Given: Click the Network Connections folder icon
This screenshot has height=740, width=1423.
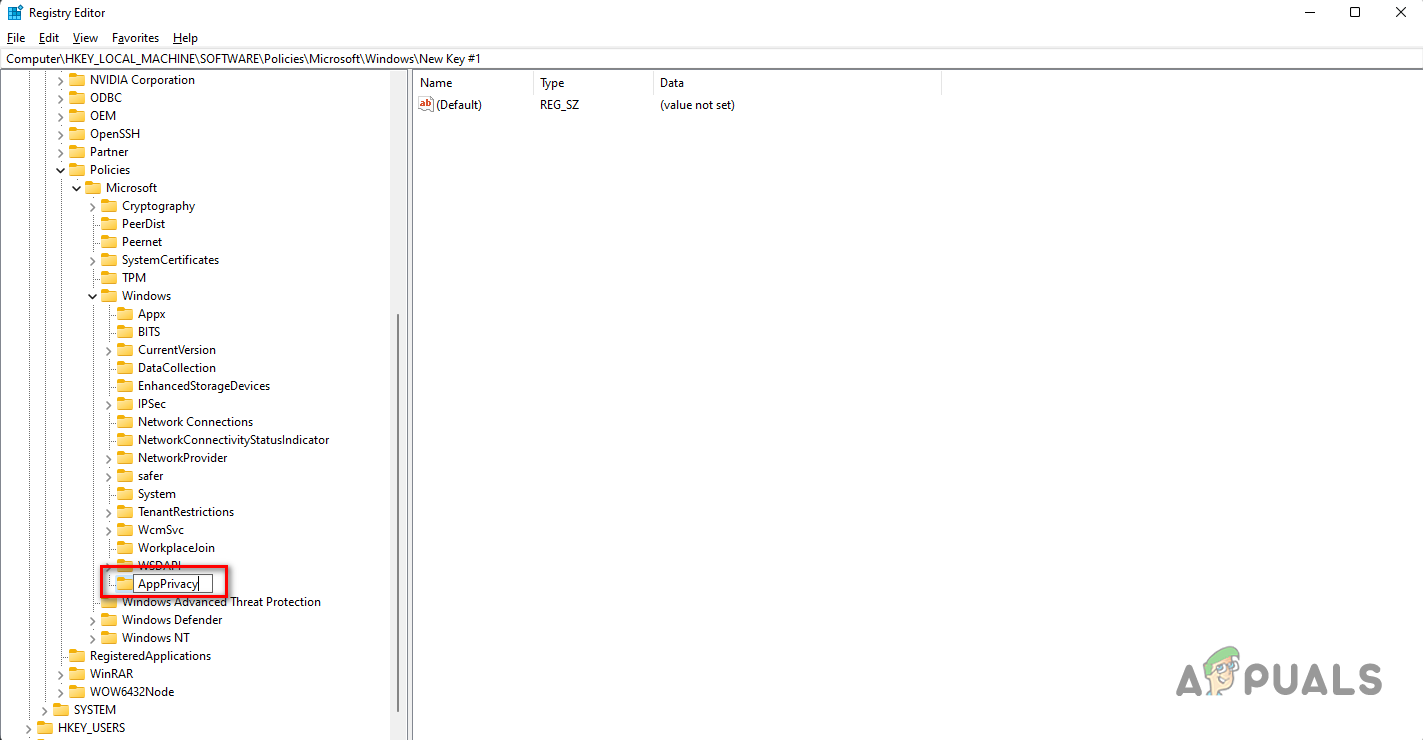Looking at the screenshot, I should point(125,422).
